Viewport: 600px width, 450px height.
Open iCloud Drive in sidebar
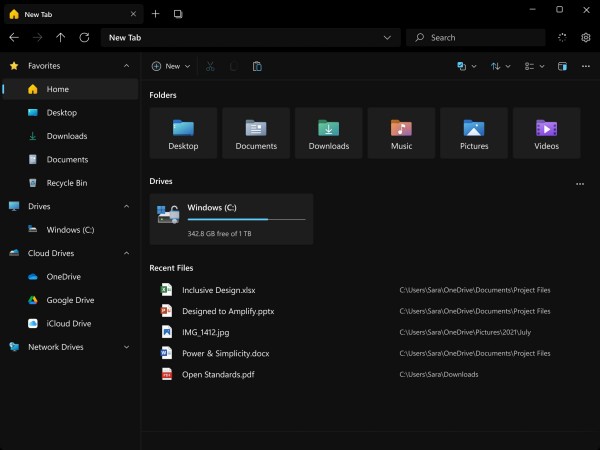pos(70,323)
